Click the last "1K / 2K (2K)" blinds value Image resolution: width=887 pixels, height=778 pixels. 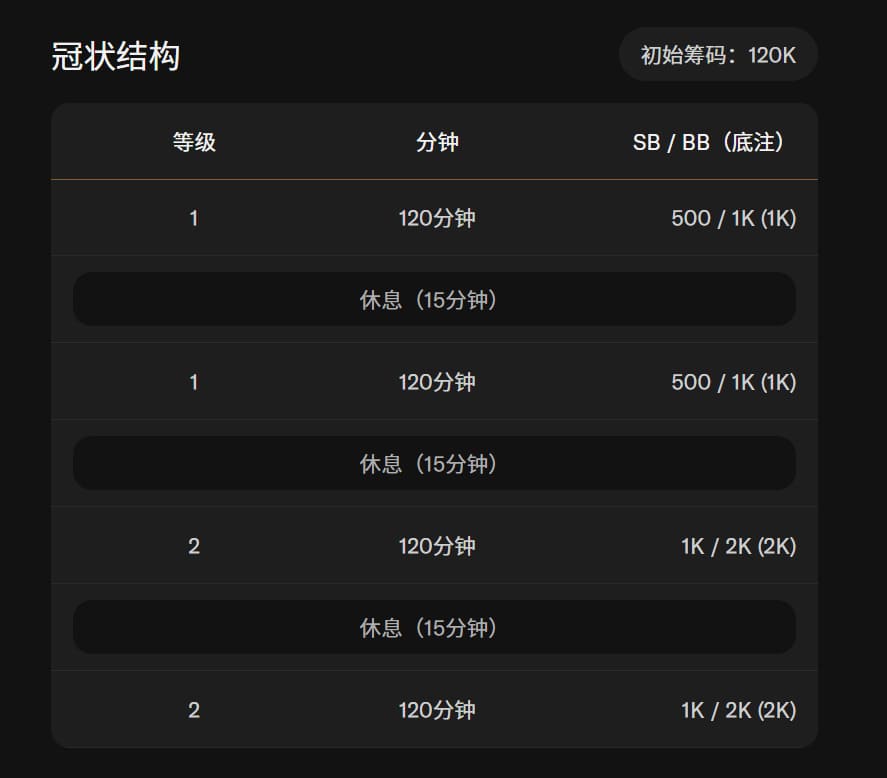click(738, 710)
